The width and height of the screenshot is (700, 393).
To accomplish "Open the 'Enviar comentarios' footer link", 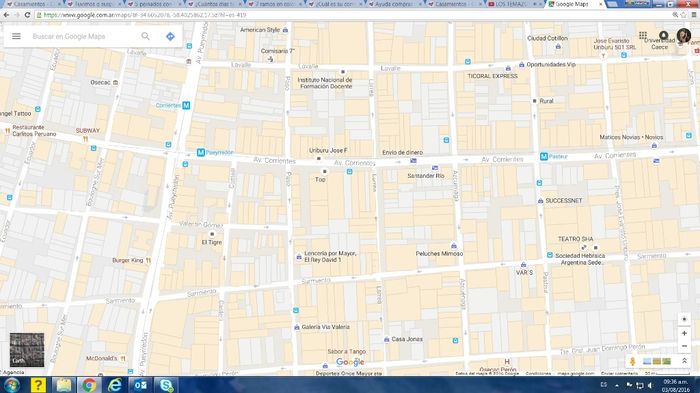I will 619,373.
